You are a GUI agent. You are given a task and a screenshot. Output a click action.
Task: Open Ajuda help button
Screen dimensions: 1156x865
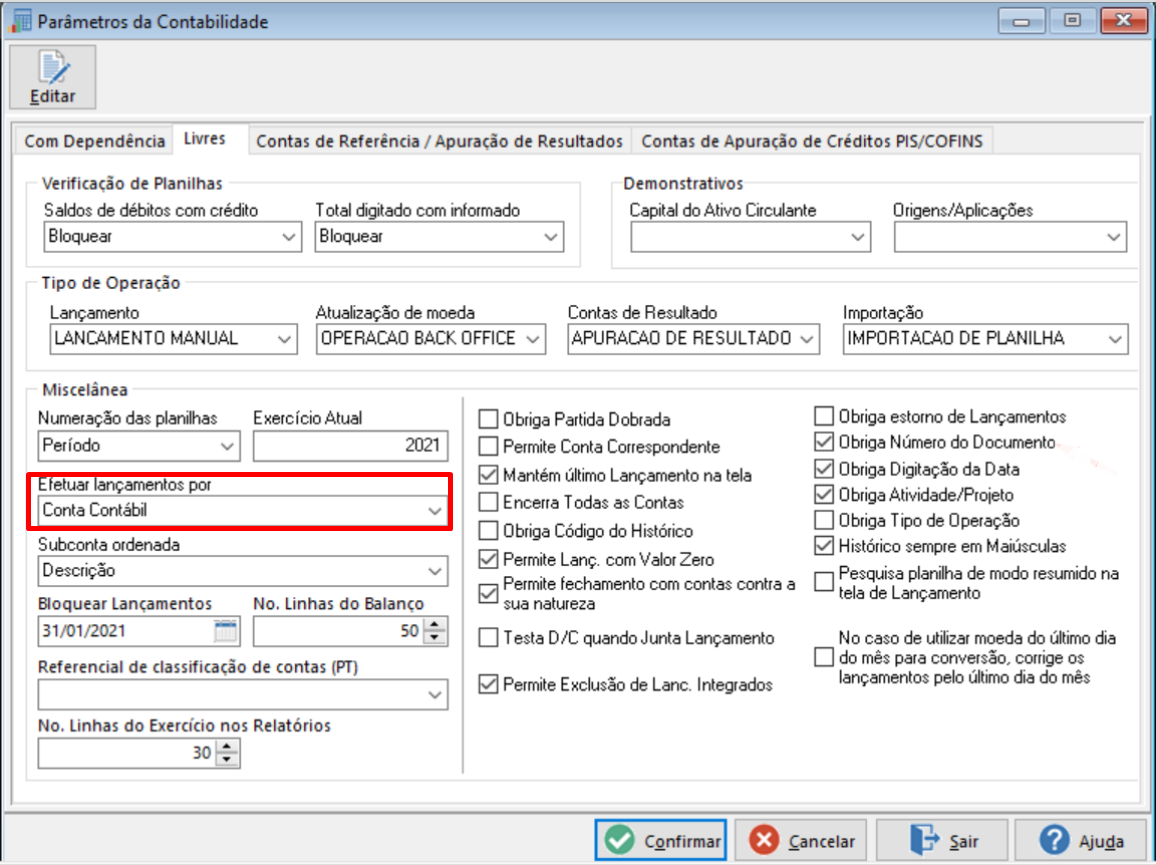point(1083,840)
